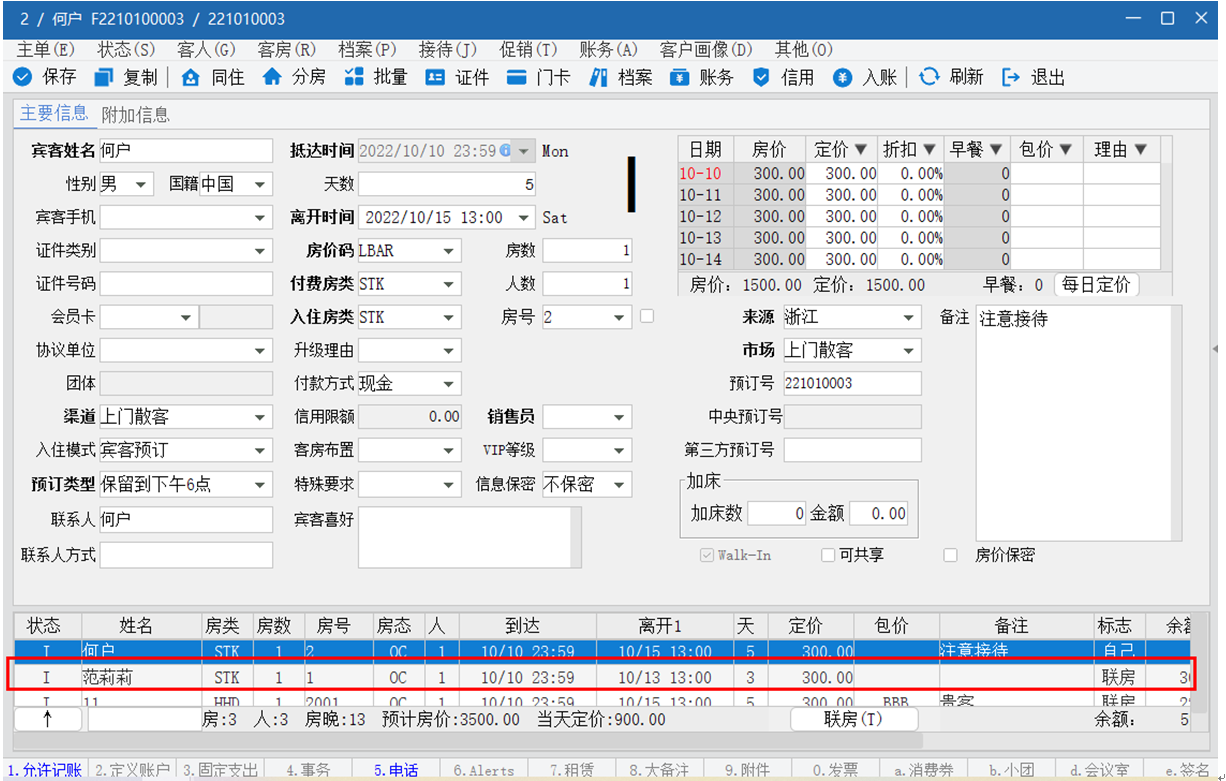Open the 主单(E) menu

[46, 49]
